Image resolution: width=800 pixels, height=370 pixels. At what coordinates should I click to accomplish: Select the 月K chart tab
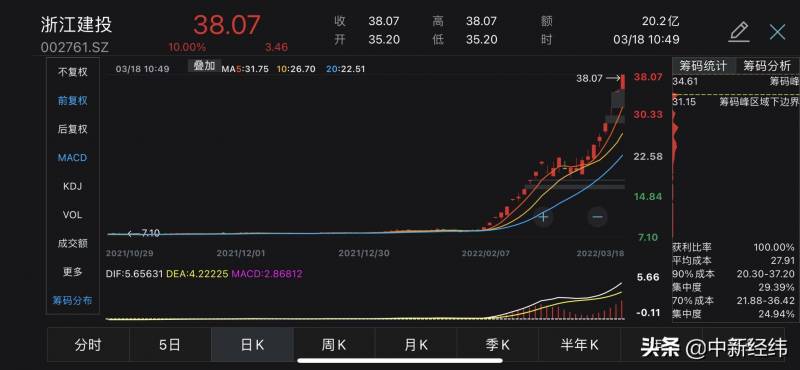[x=416, y=345]
